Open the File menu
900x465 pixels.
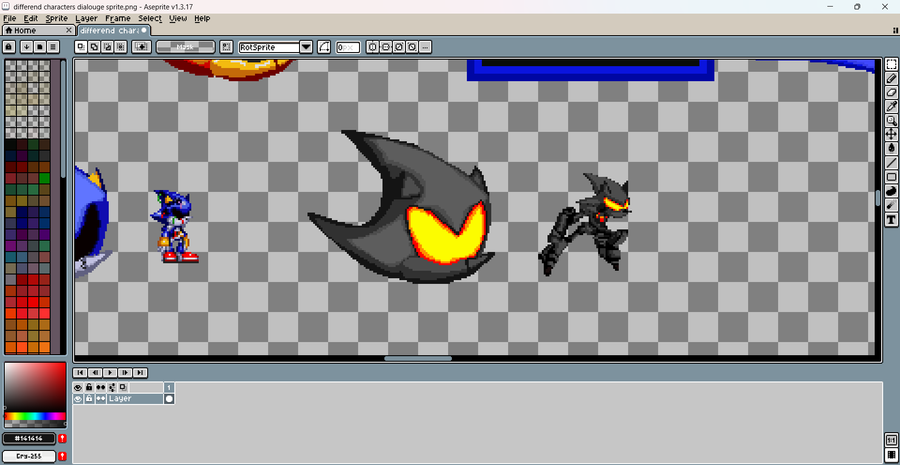[x=9, y=18]
